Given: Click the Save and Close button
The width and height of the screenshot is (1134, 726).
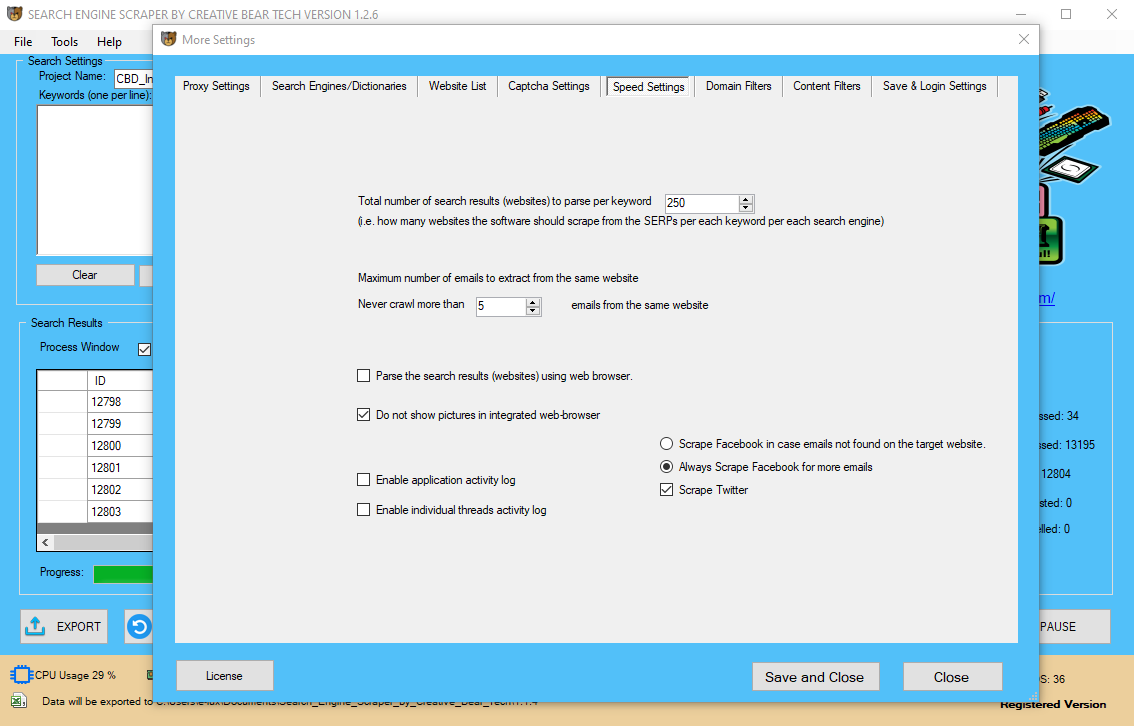Looking at the screenshot, I should tap(814, 677).
